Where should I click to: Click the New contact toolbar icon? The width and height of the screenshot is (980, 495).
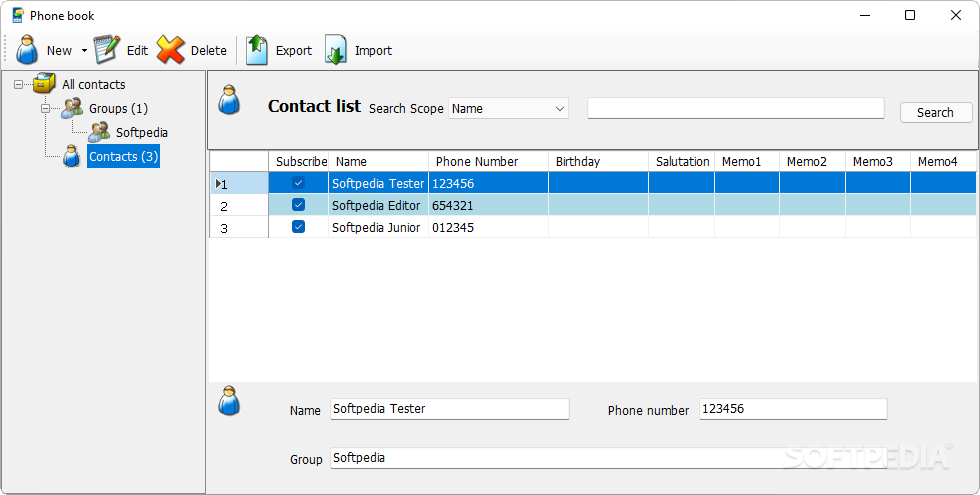pyautogui.click(x=26, y=50)
